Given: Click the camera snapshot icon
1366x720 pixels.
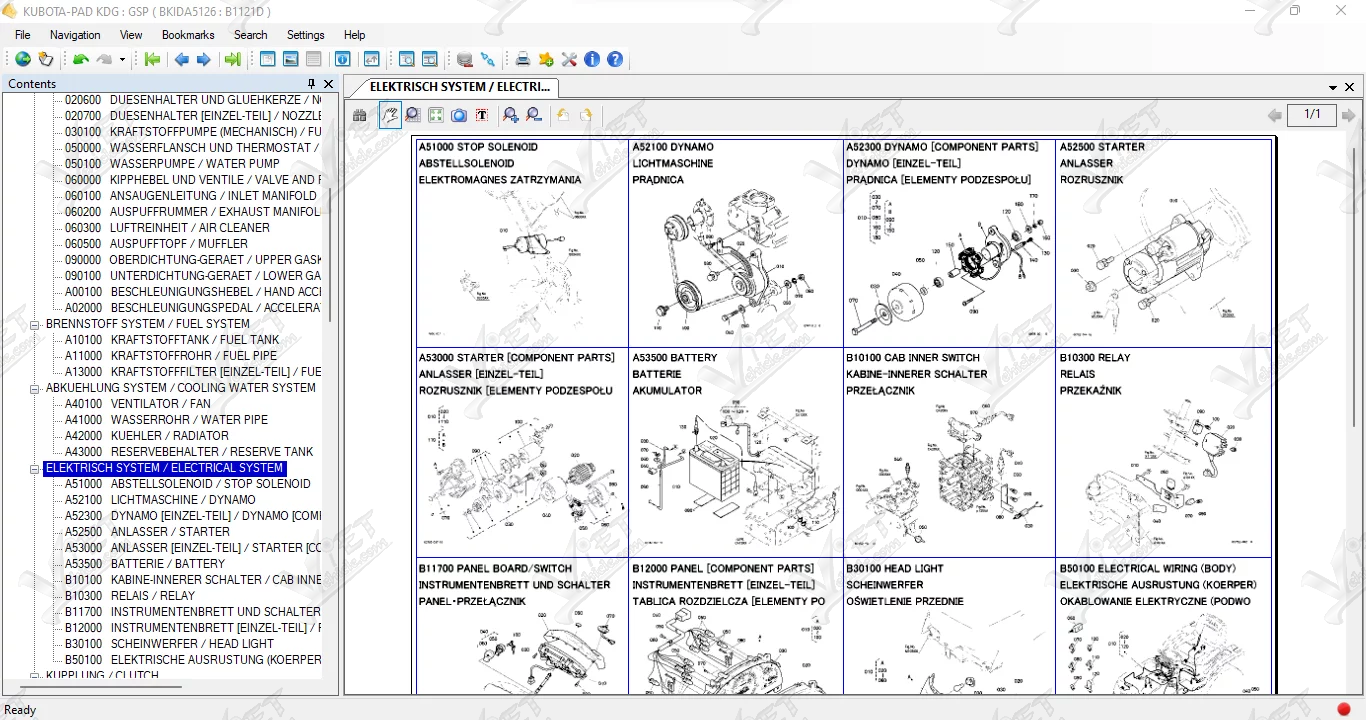Looking at the screenshot, I should 459,116.
